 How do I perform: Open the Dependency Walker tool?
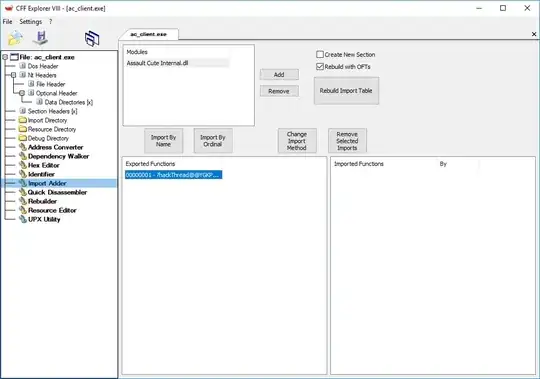click(58, 156)
